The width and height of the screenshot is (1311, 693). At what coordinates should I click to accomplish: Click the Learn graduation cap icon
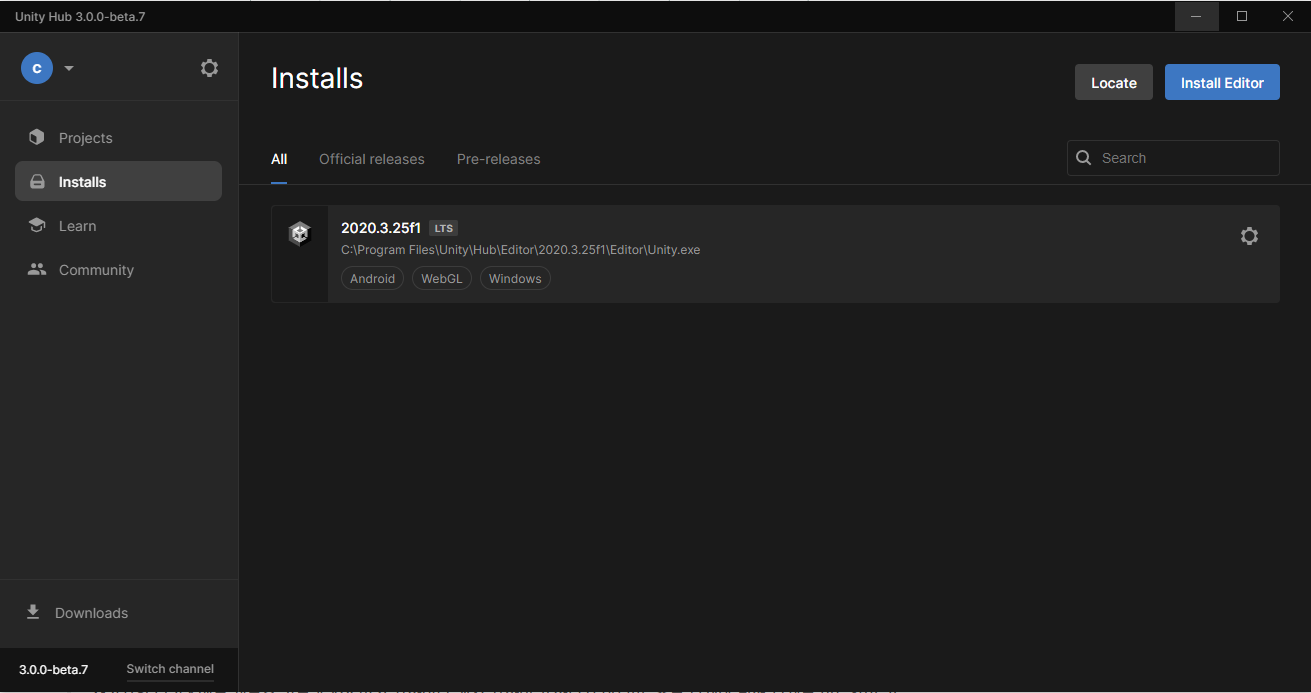coord(37,225)
